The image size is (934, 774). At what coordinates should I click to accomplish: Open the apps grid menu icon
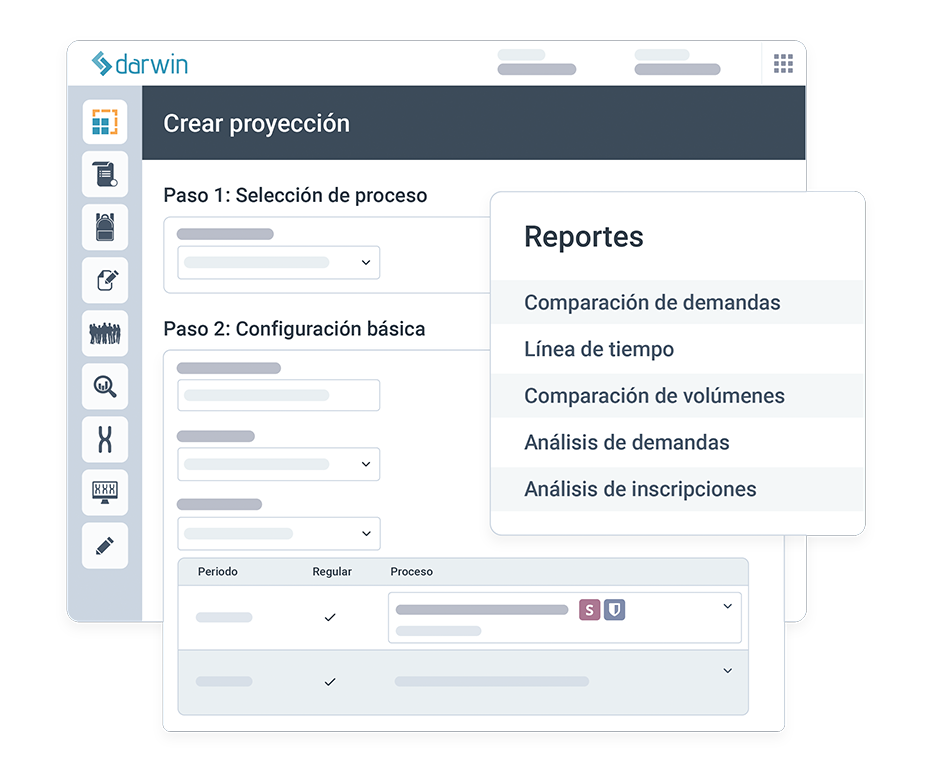(x=783, y=63)
